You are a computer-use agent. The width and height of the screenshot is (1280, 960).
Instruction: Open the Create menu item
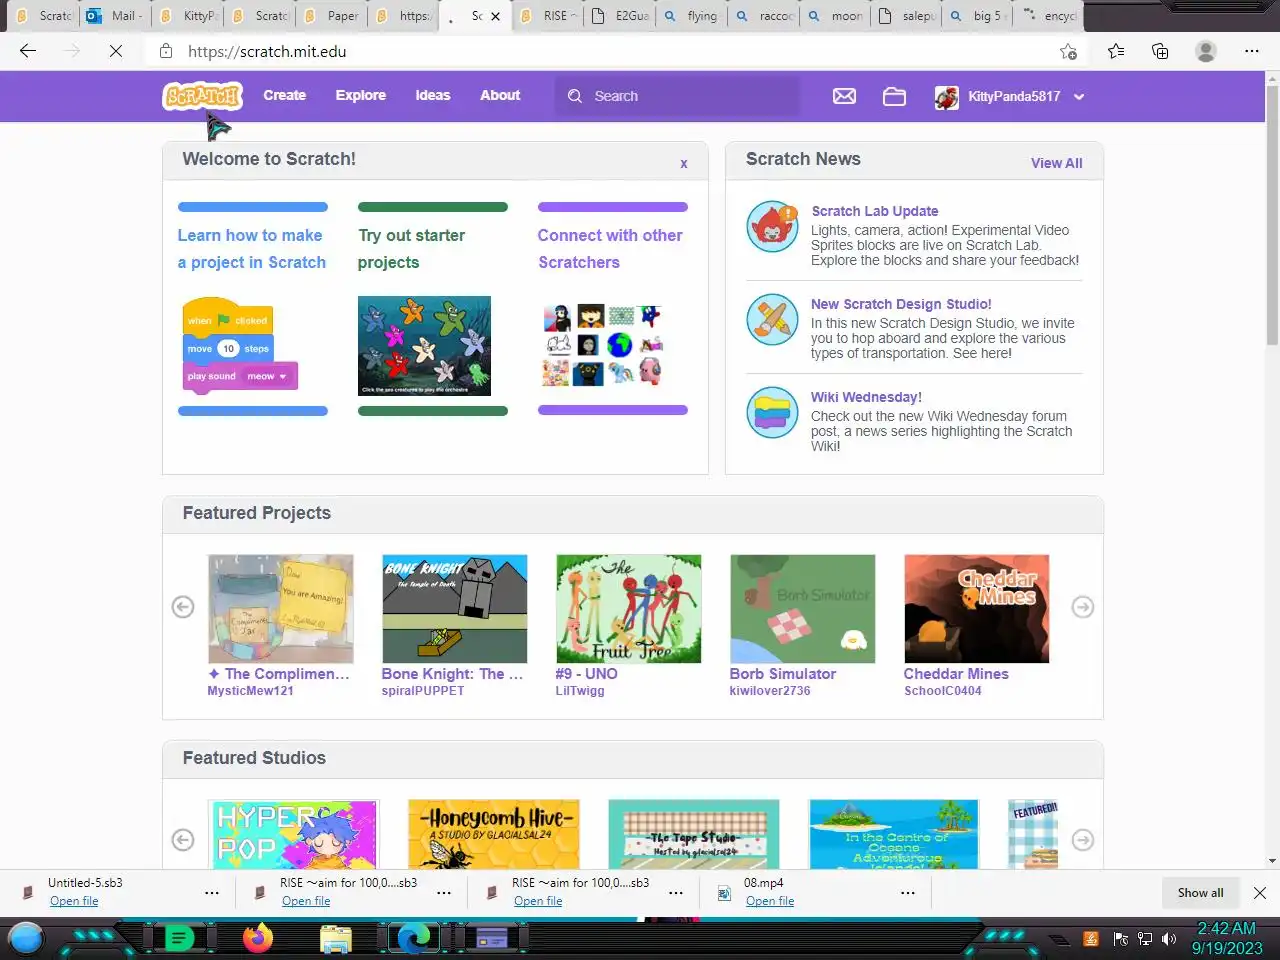pos(285,95)
